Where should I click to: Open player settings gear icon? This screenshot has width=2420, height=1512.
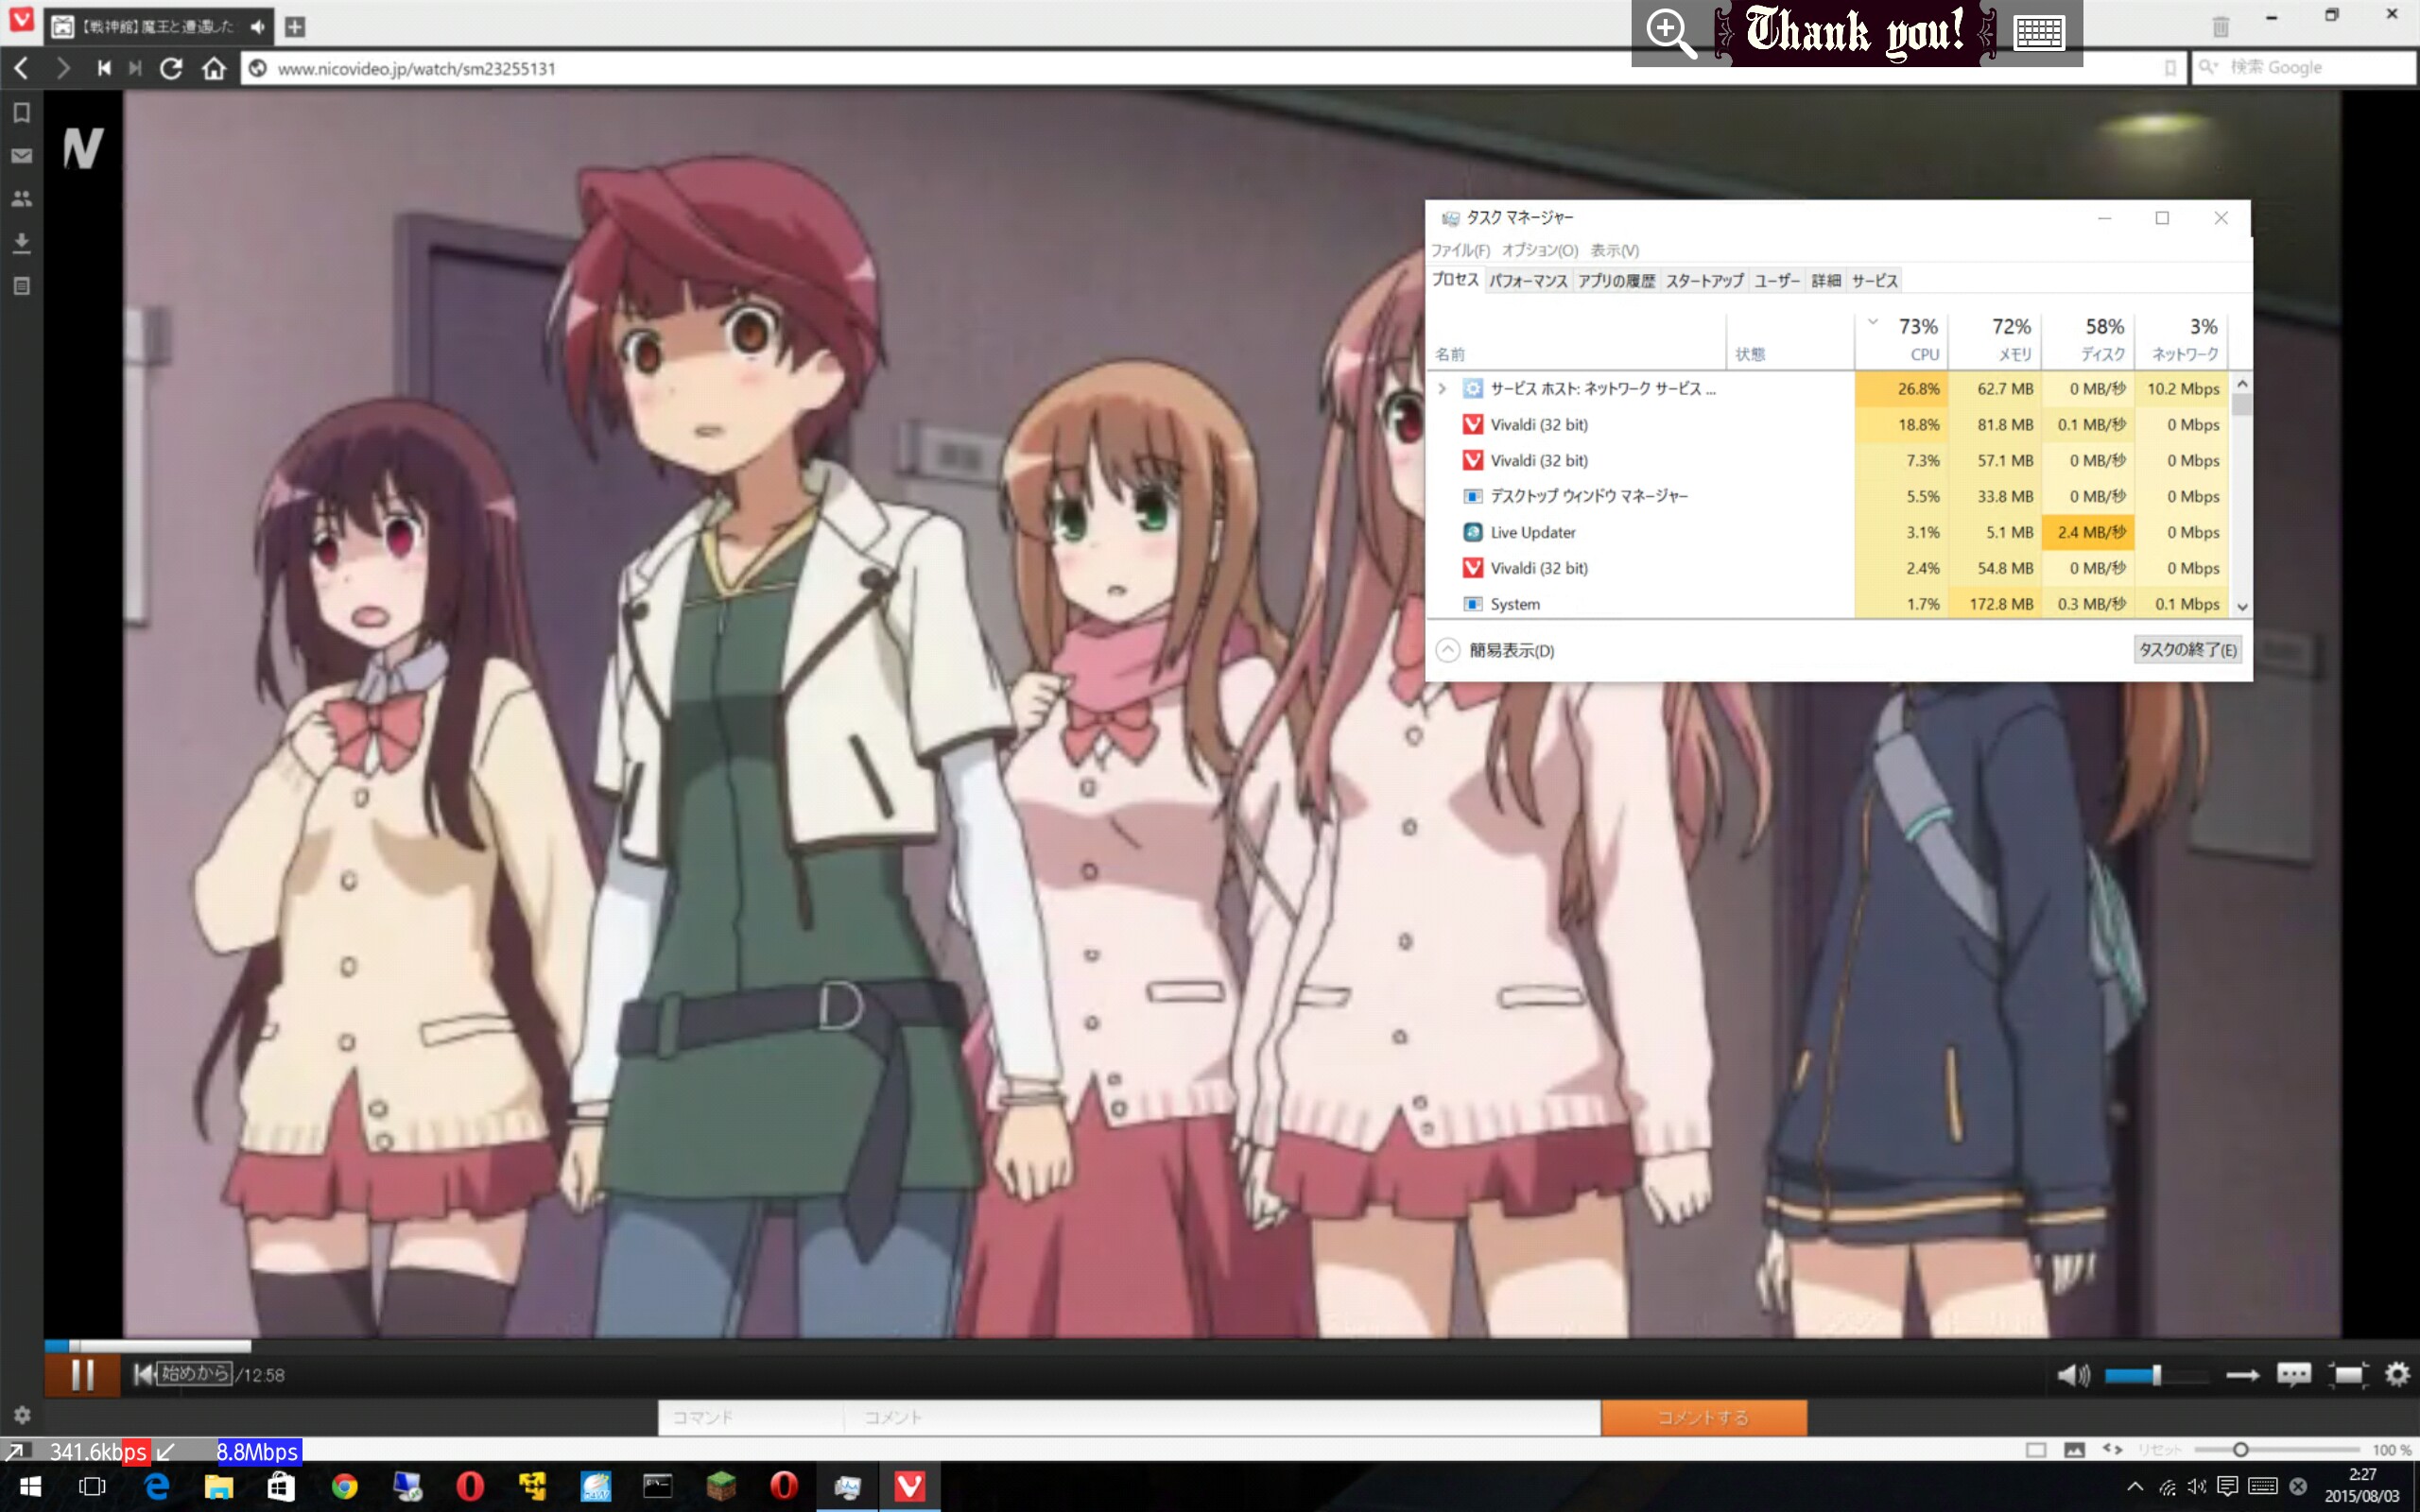[2396, 1374]
